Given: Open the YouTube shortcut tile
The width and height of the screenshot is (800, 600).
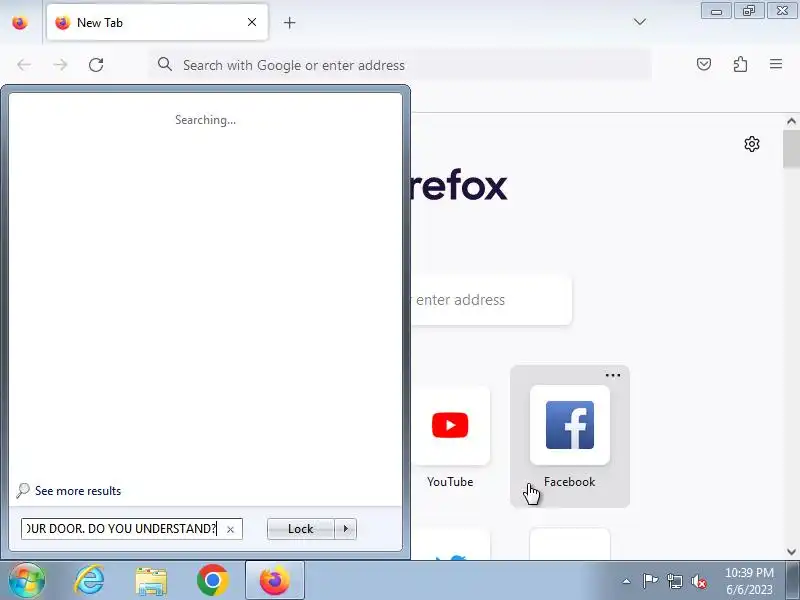Looking at the screenshot, I should pos(450,437).
